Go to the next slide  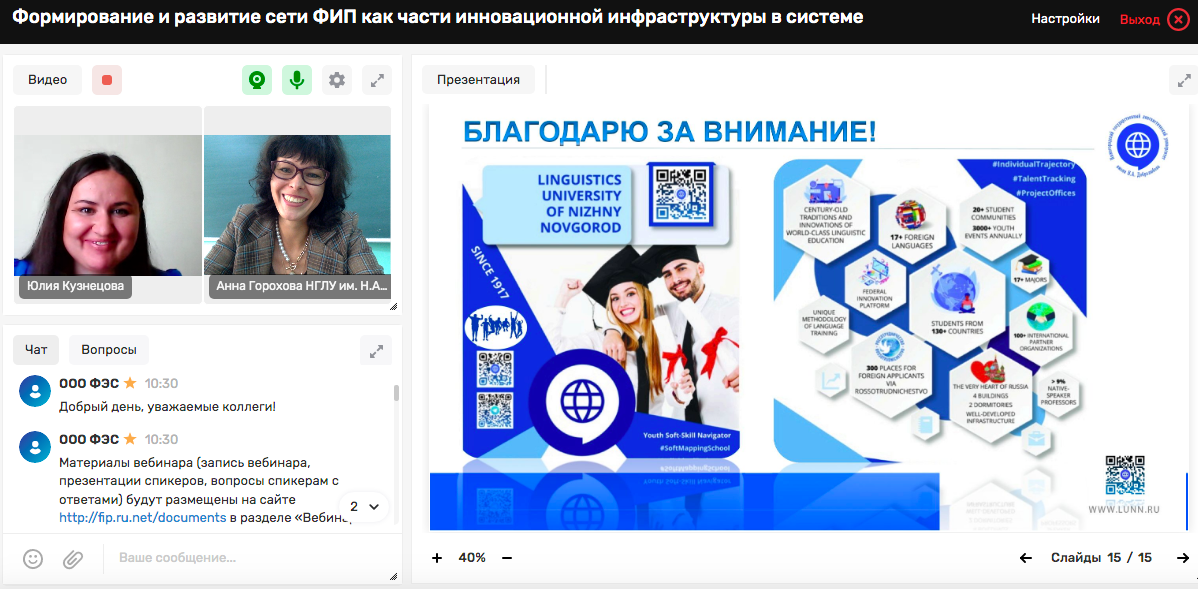[x=1183, y=558]
